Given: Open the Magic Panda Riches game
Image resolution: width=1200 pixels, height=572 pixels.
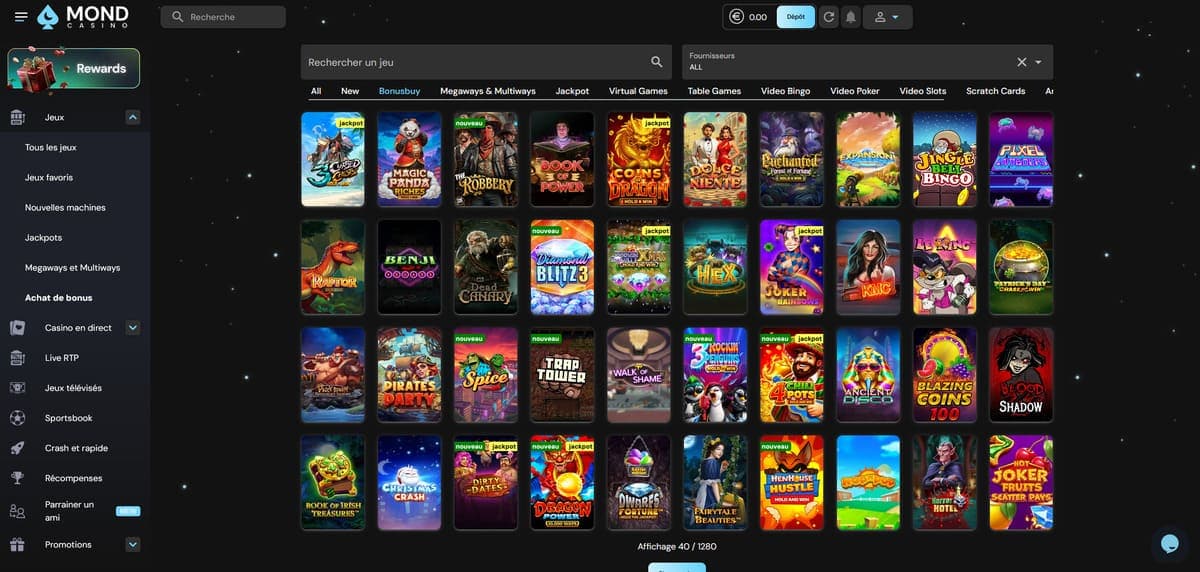Looking at the screenshot, I should [409, 159].
